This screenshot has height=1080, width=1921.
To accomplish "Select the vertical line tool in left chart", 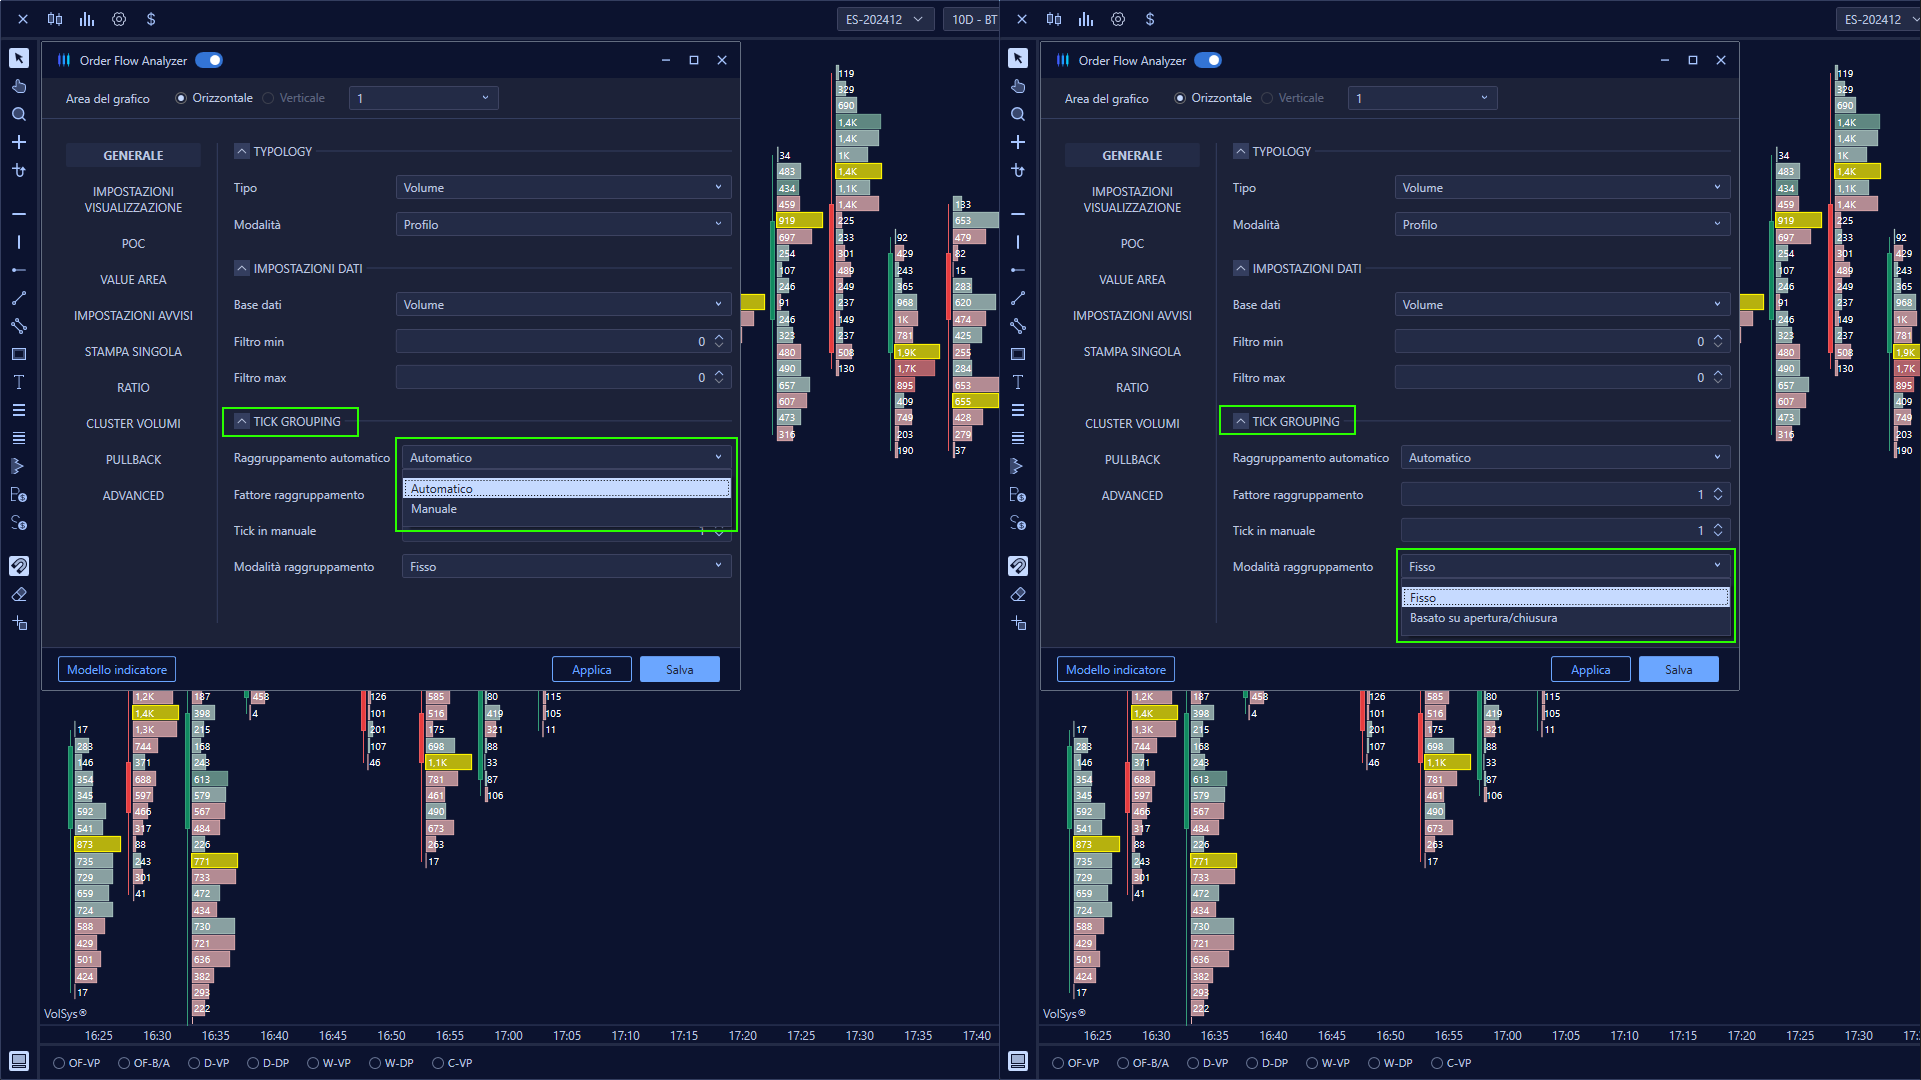I will coord(19,242).
